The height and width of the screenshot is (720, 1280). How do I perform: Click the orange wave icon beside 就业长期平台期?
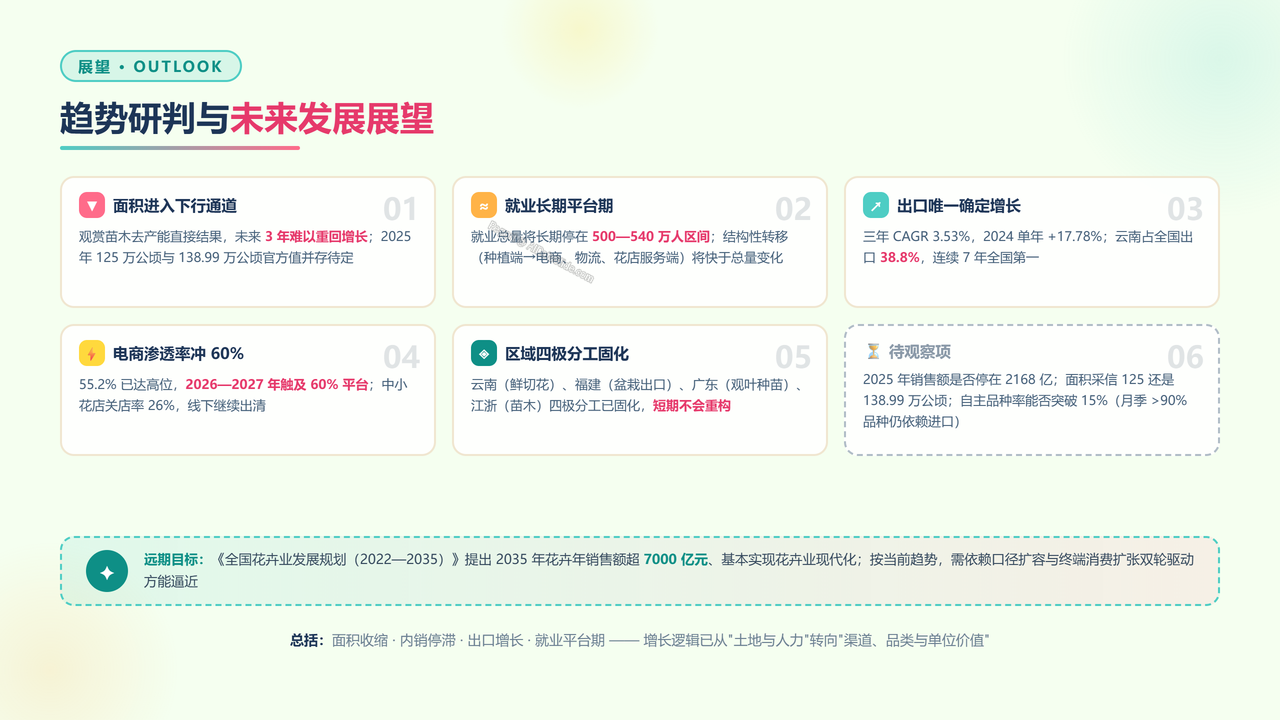click(x=484, y=206)
